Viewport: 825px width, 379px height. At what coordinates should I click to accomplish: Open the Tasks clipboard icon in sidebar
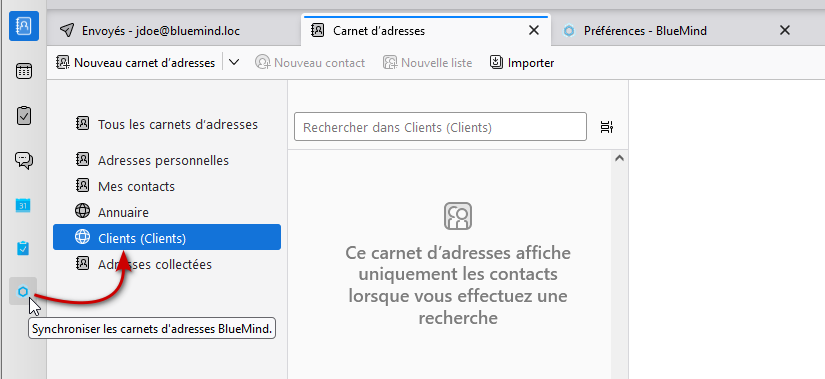(24, 116)
